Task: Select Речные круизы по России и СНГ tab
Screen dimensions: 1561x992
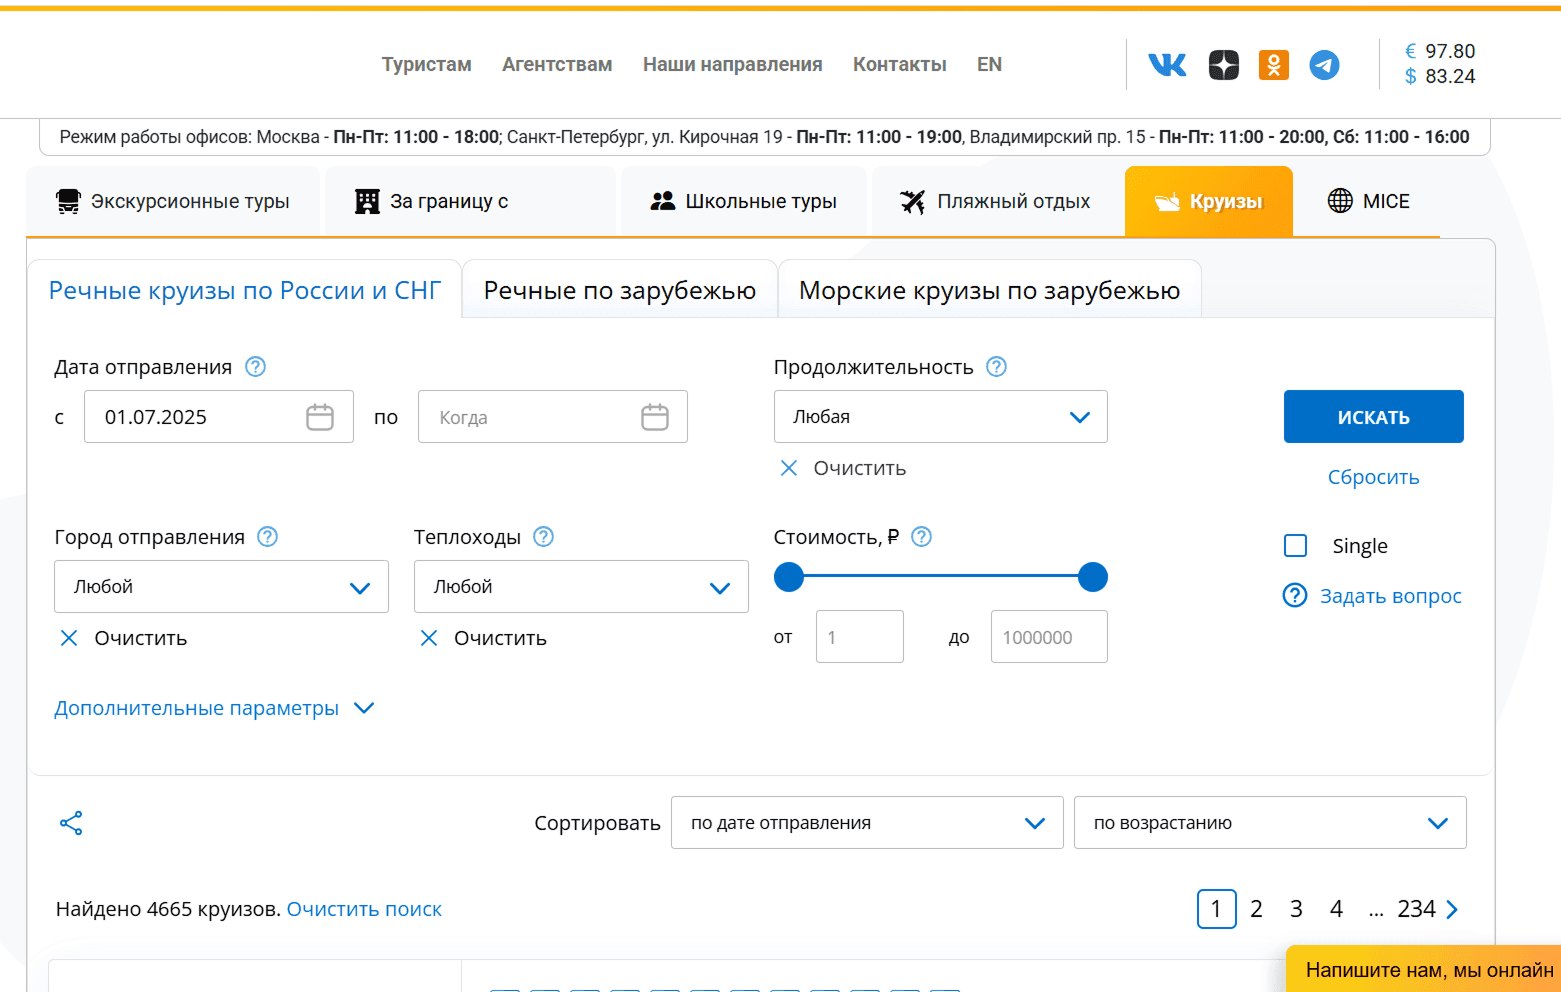Action: (x=245, y=290)
